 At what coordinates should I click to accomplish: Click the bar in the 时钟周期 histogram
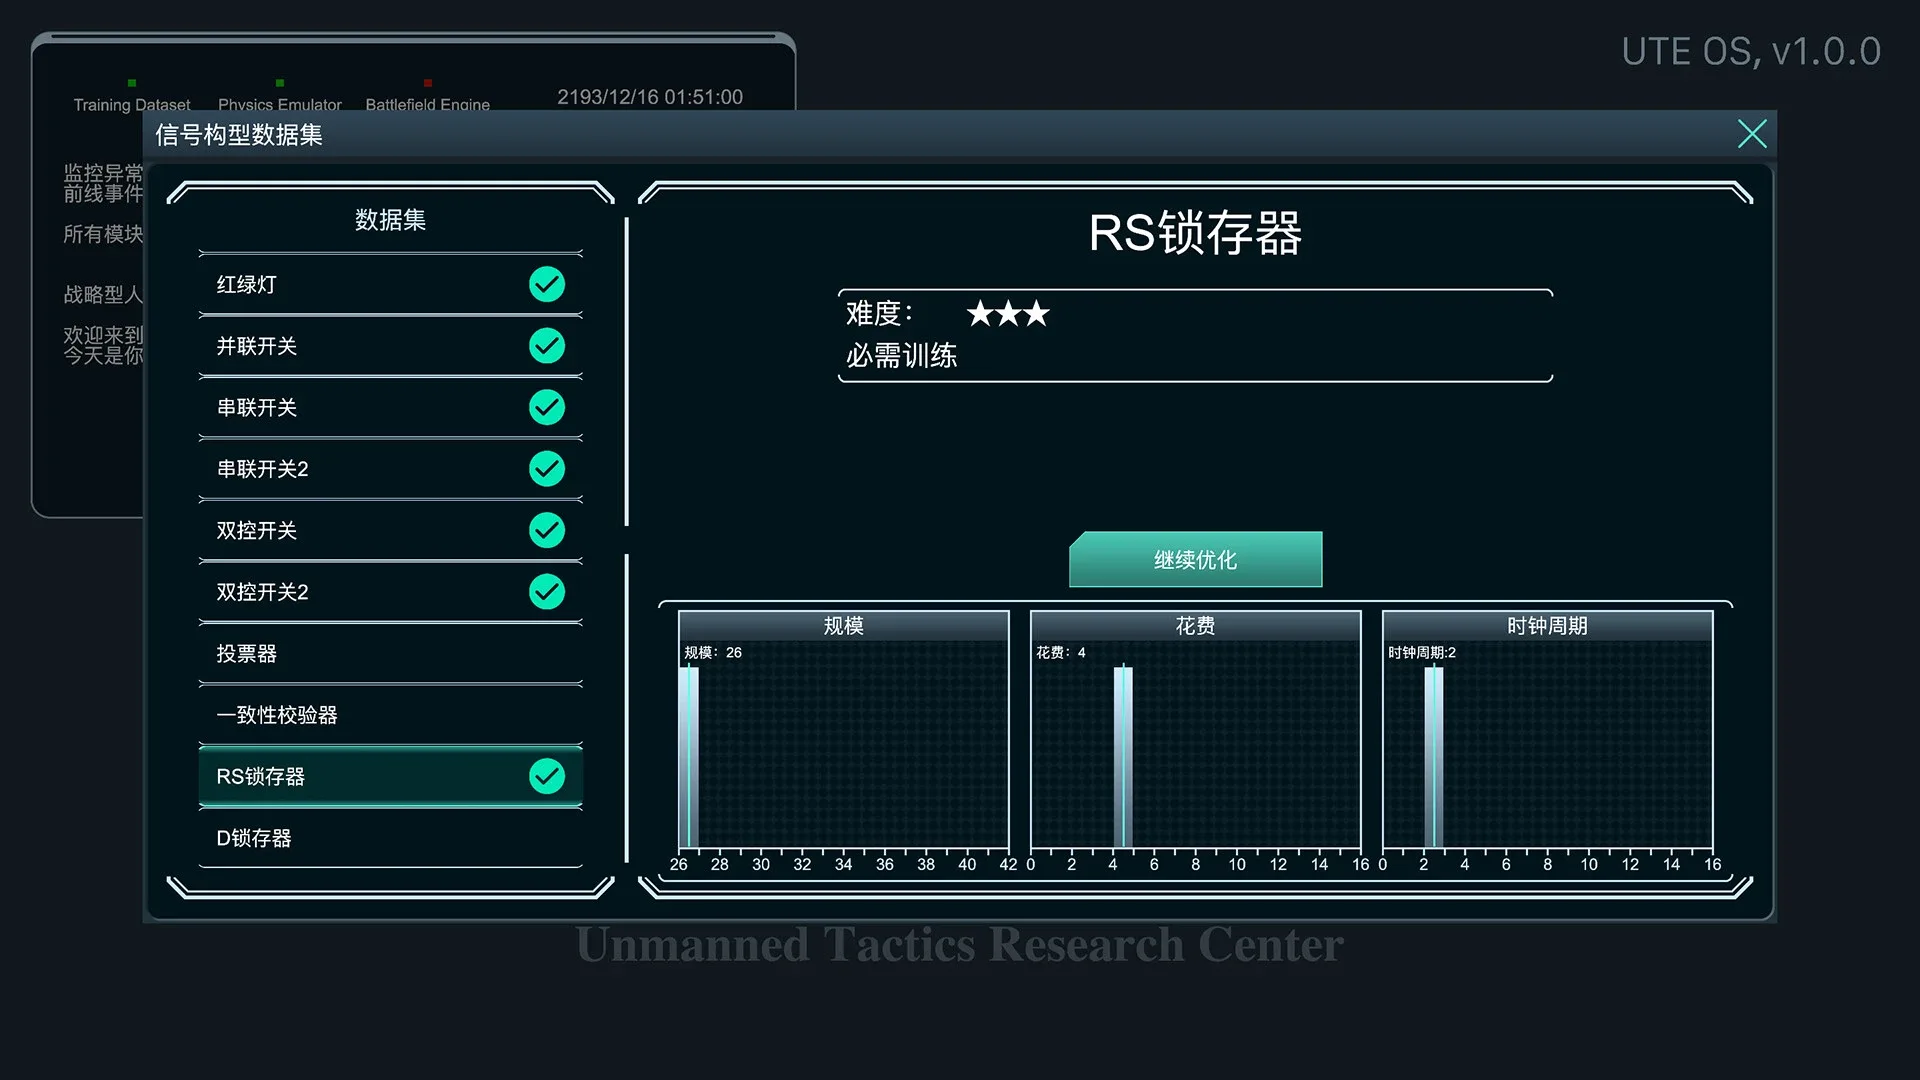1434,757
